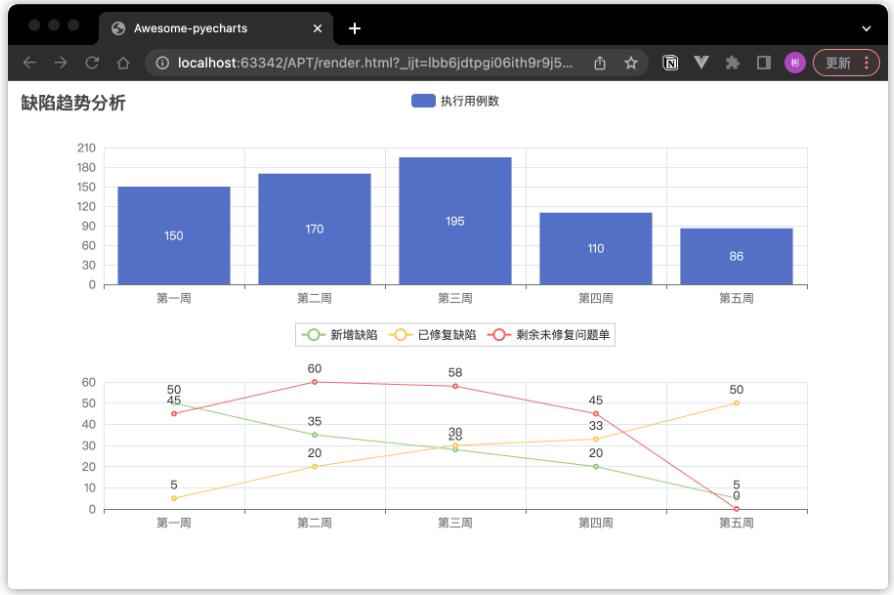This screenshot has height=595, width=894.
Task: Open the Notion extension icon
Action: tap(670, 62)
